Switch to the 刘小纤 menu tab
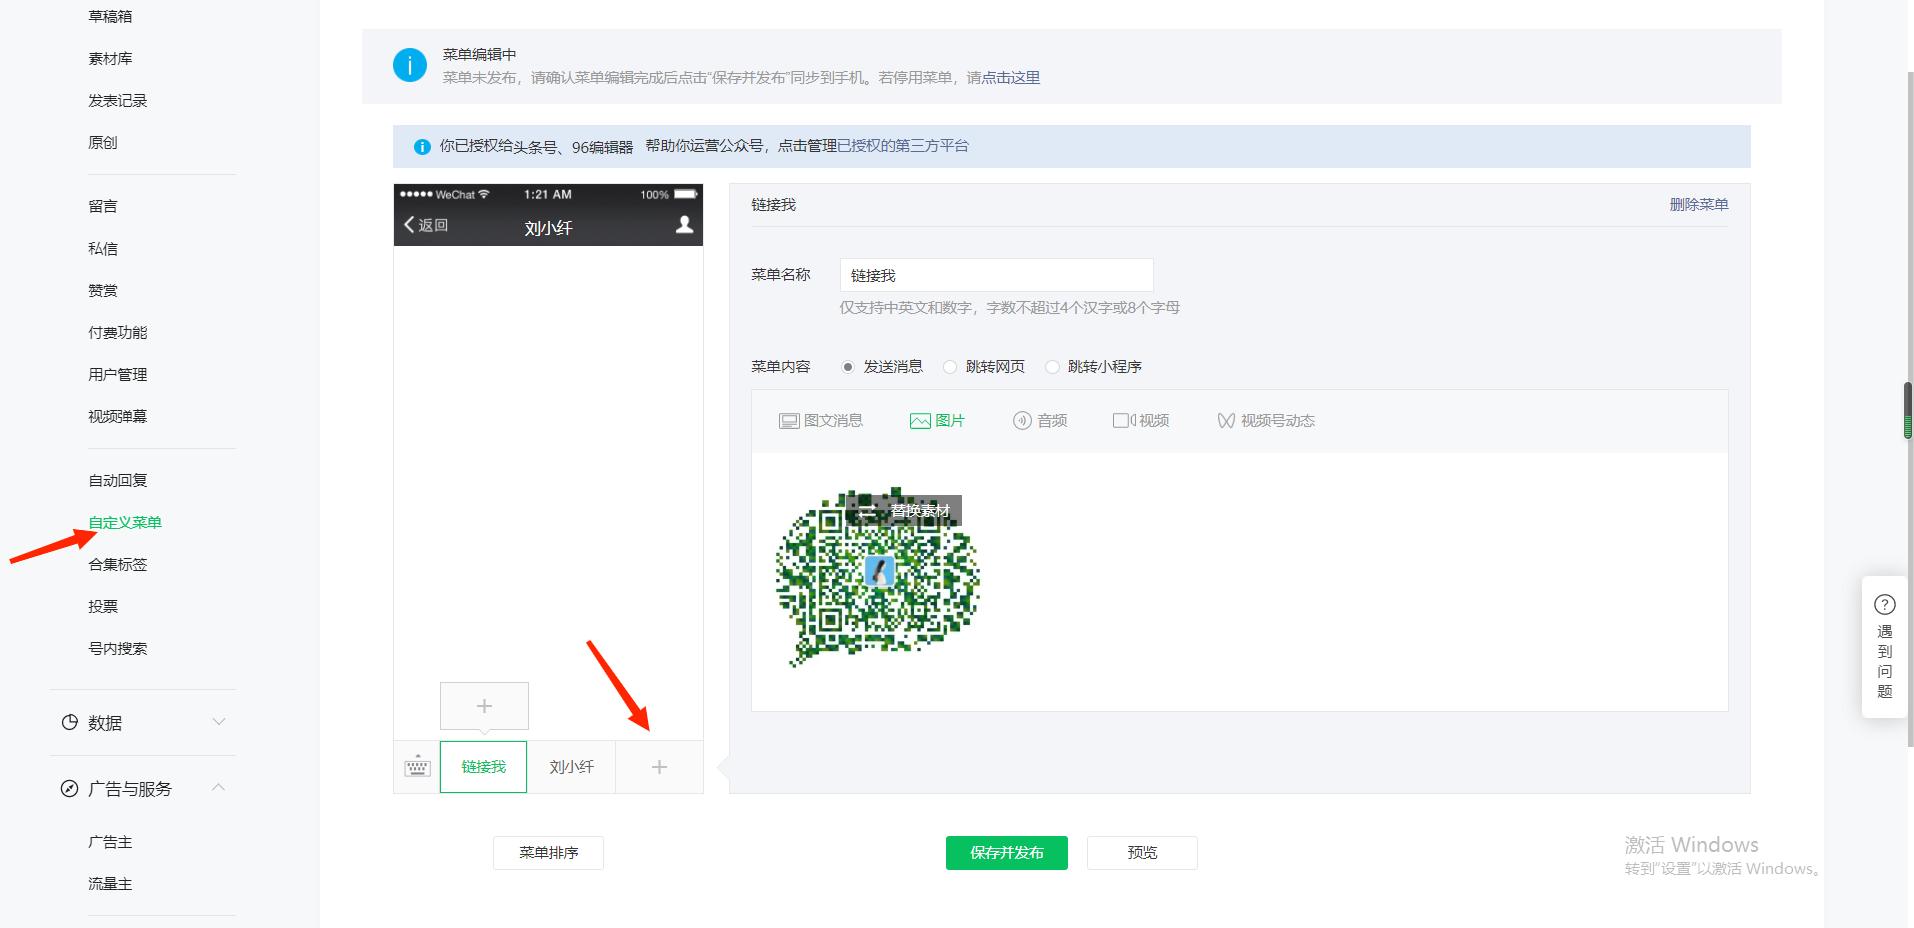1914x928 pixels. [x=571, y=766]
